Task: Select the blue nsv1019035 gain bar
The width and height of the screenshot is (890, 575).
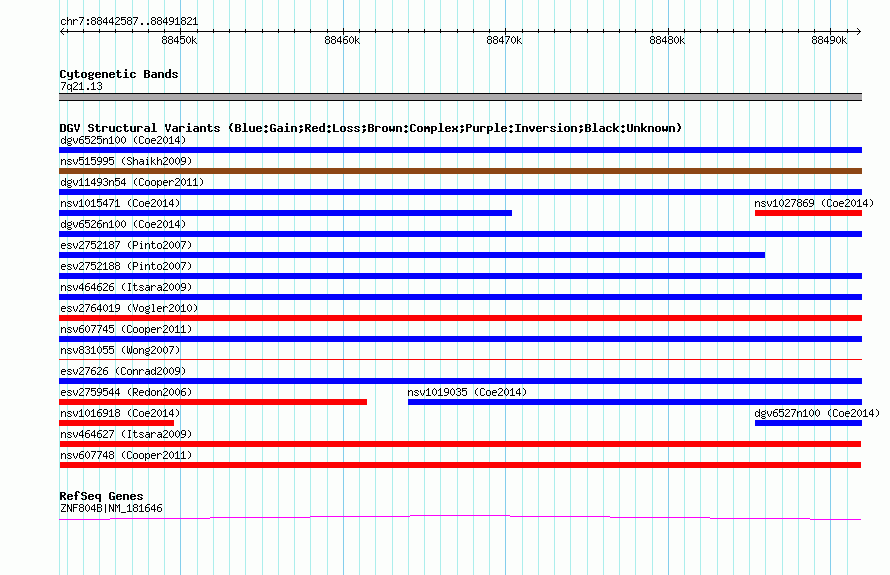Action: click(635, 402)
